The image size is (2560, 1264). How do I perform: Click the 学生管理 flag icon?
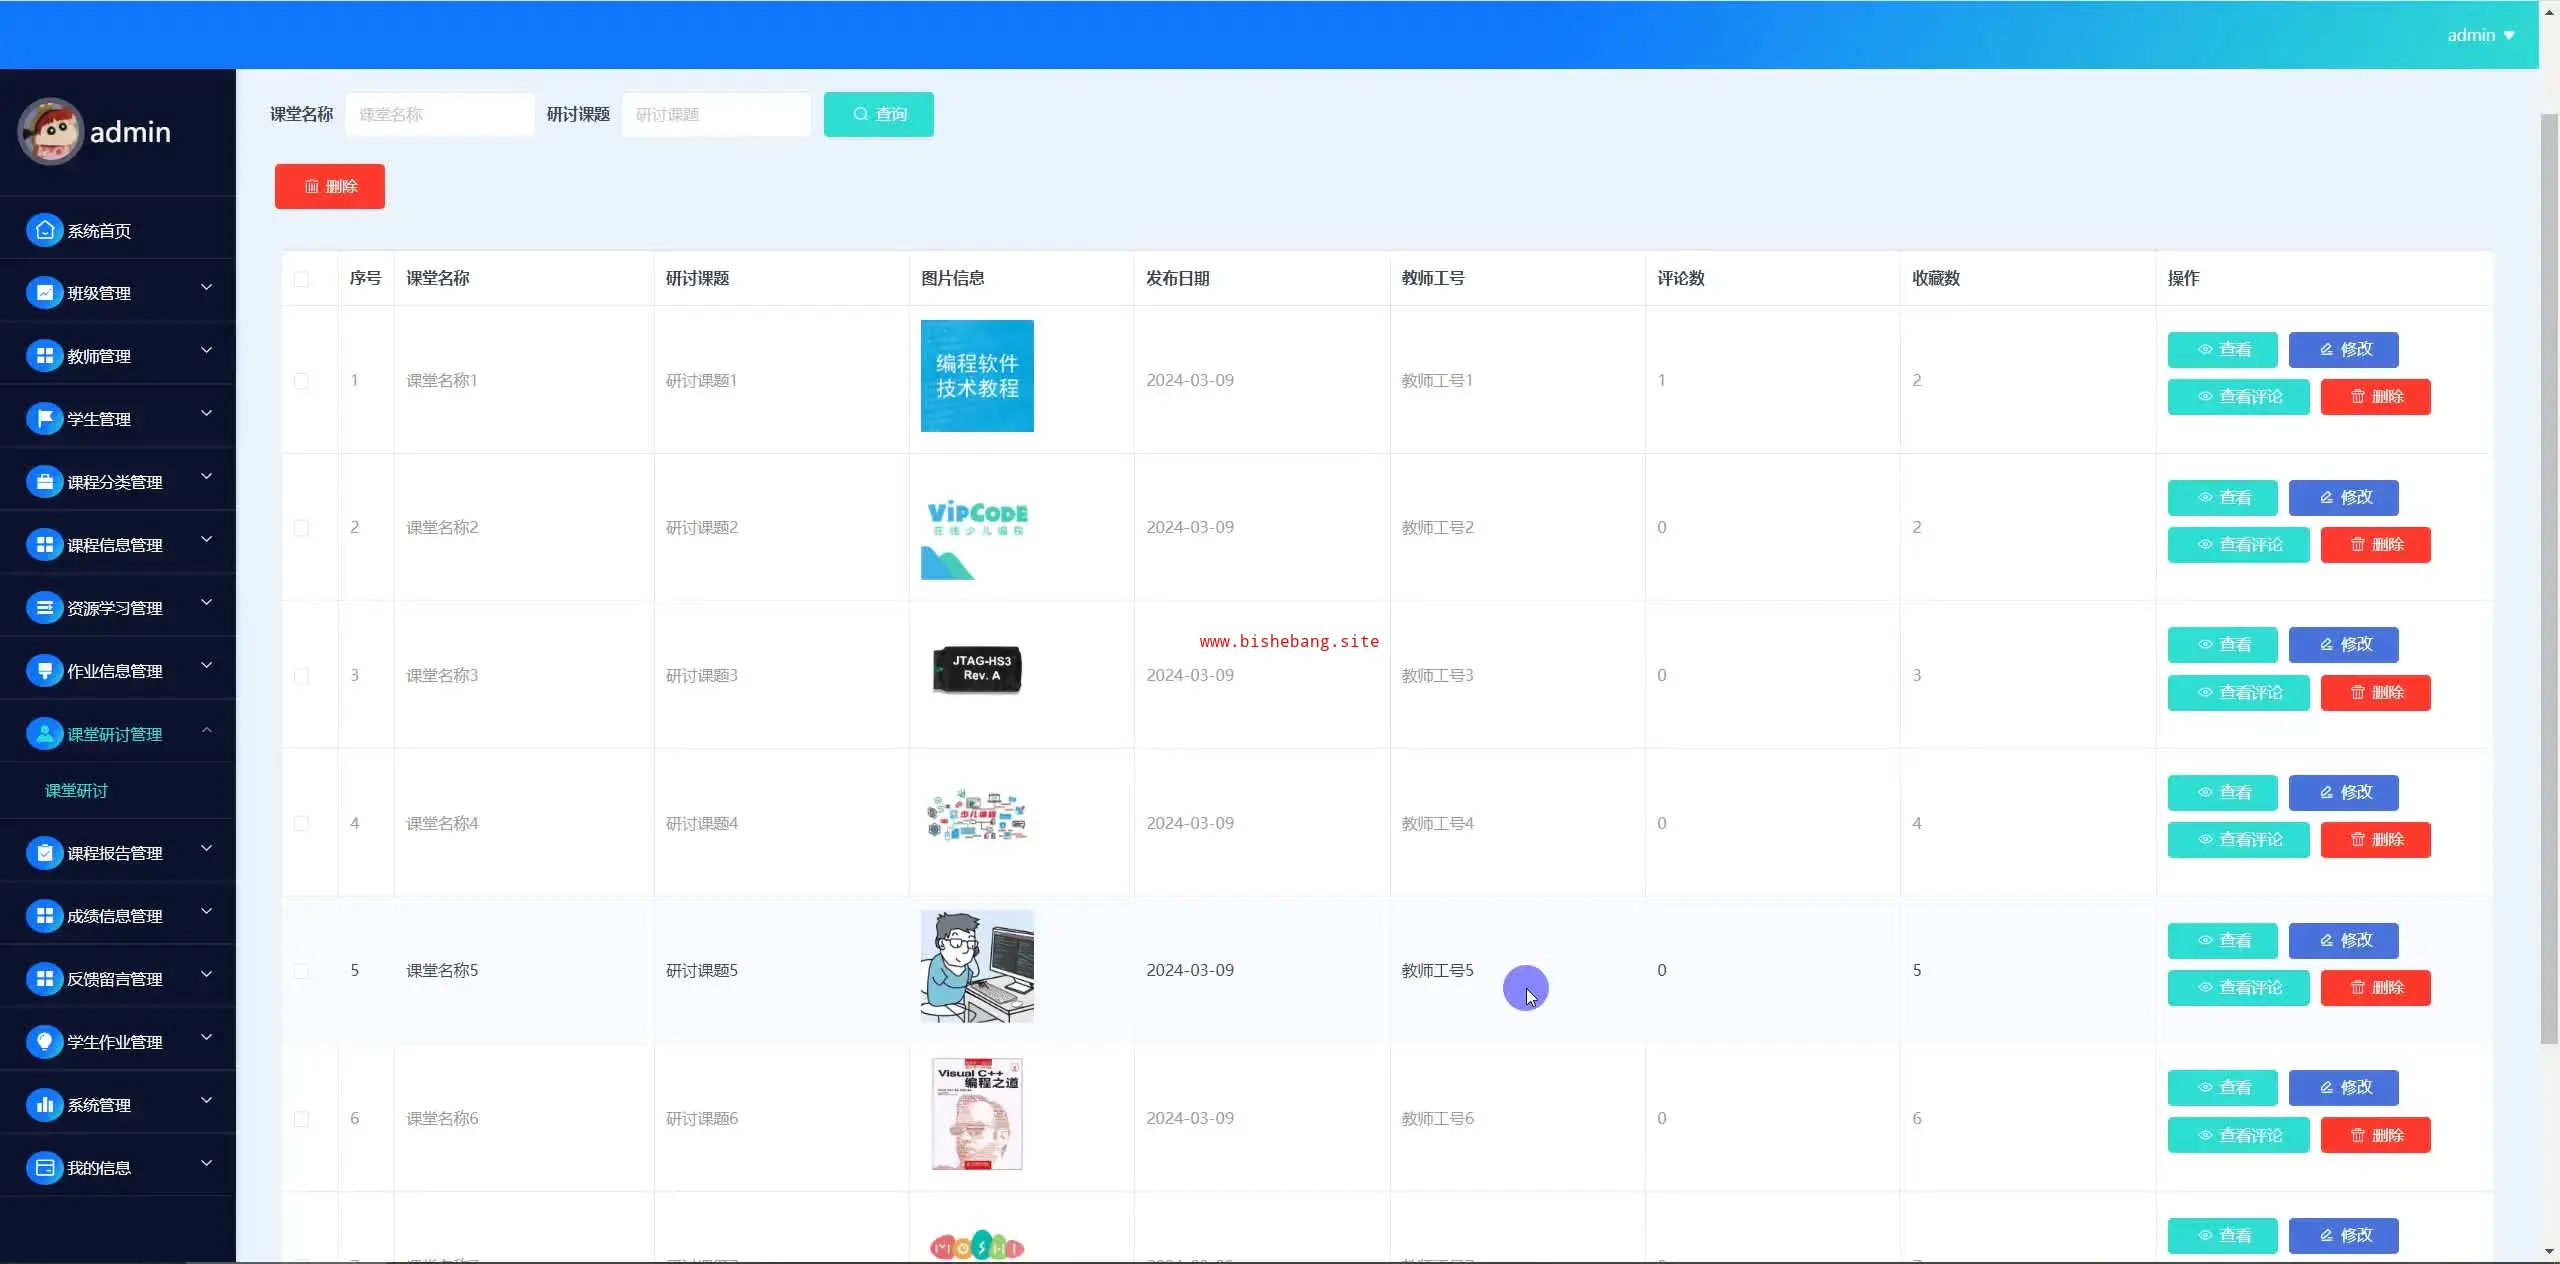(x=44, y=419)
